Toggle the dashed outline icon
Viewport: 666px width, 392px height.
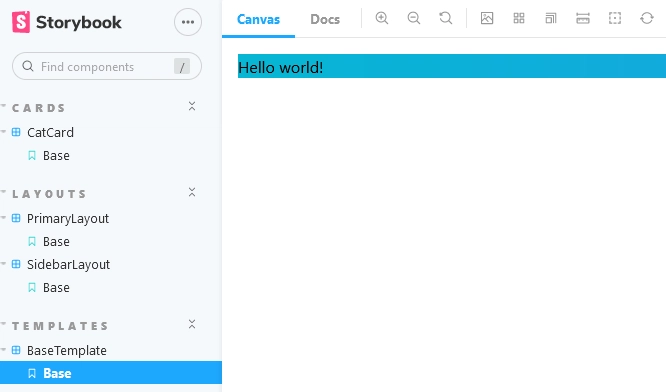tap(615, 18)
